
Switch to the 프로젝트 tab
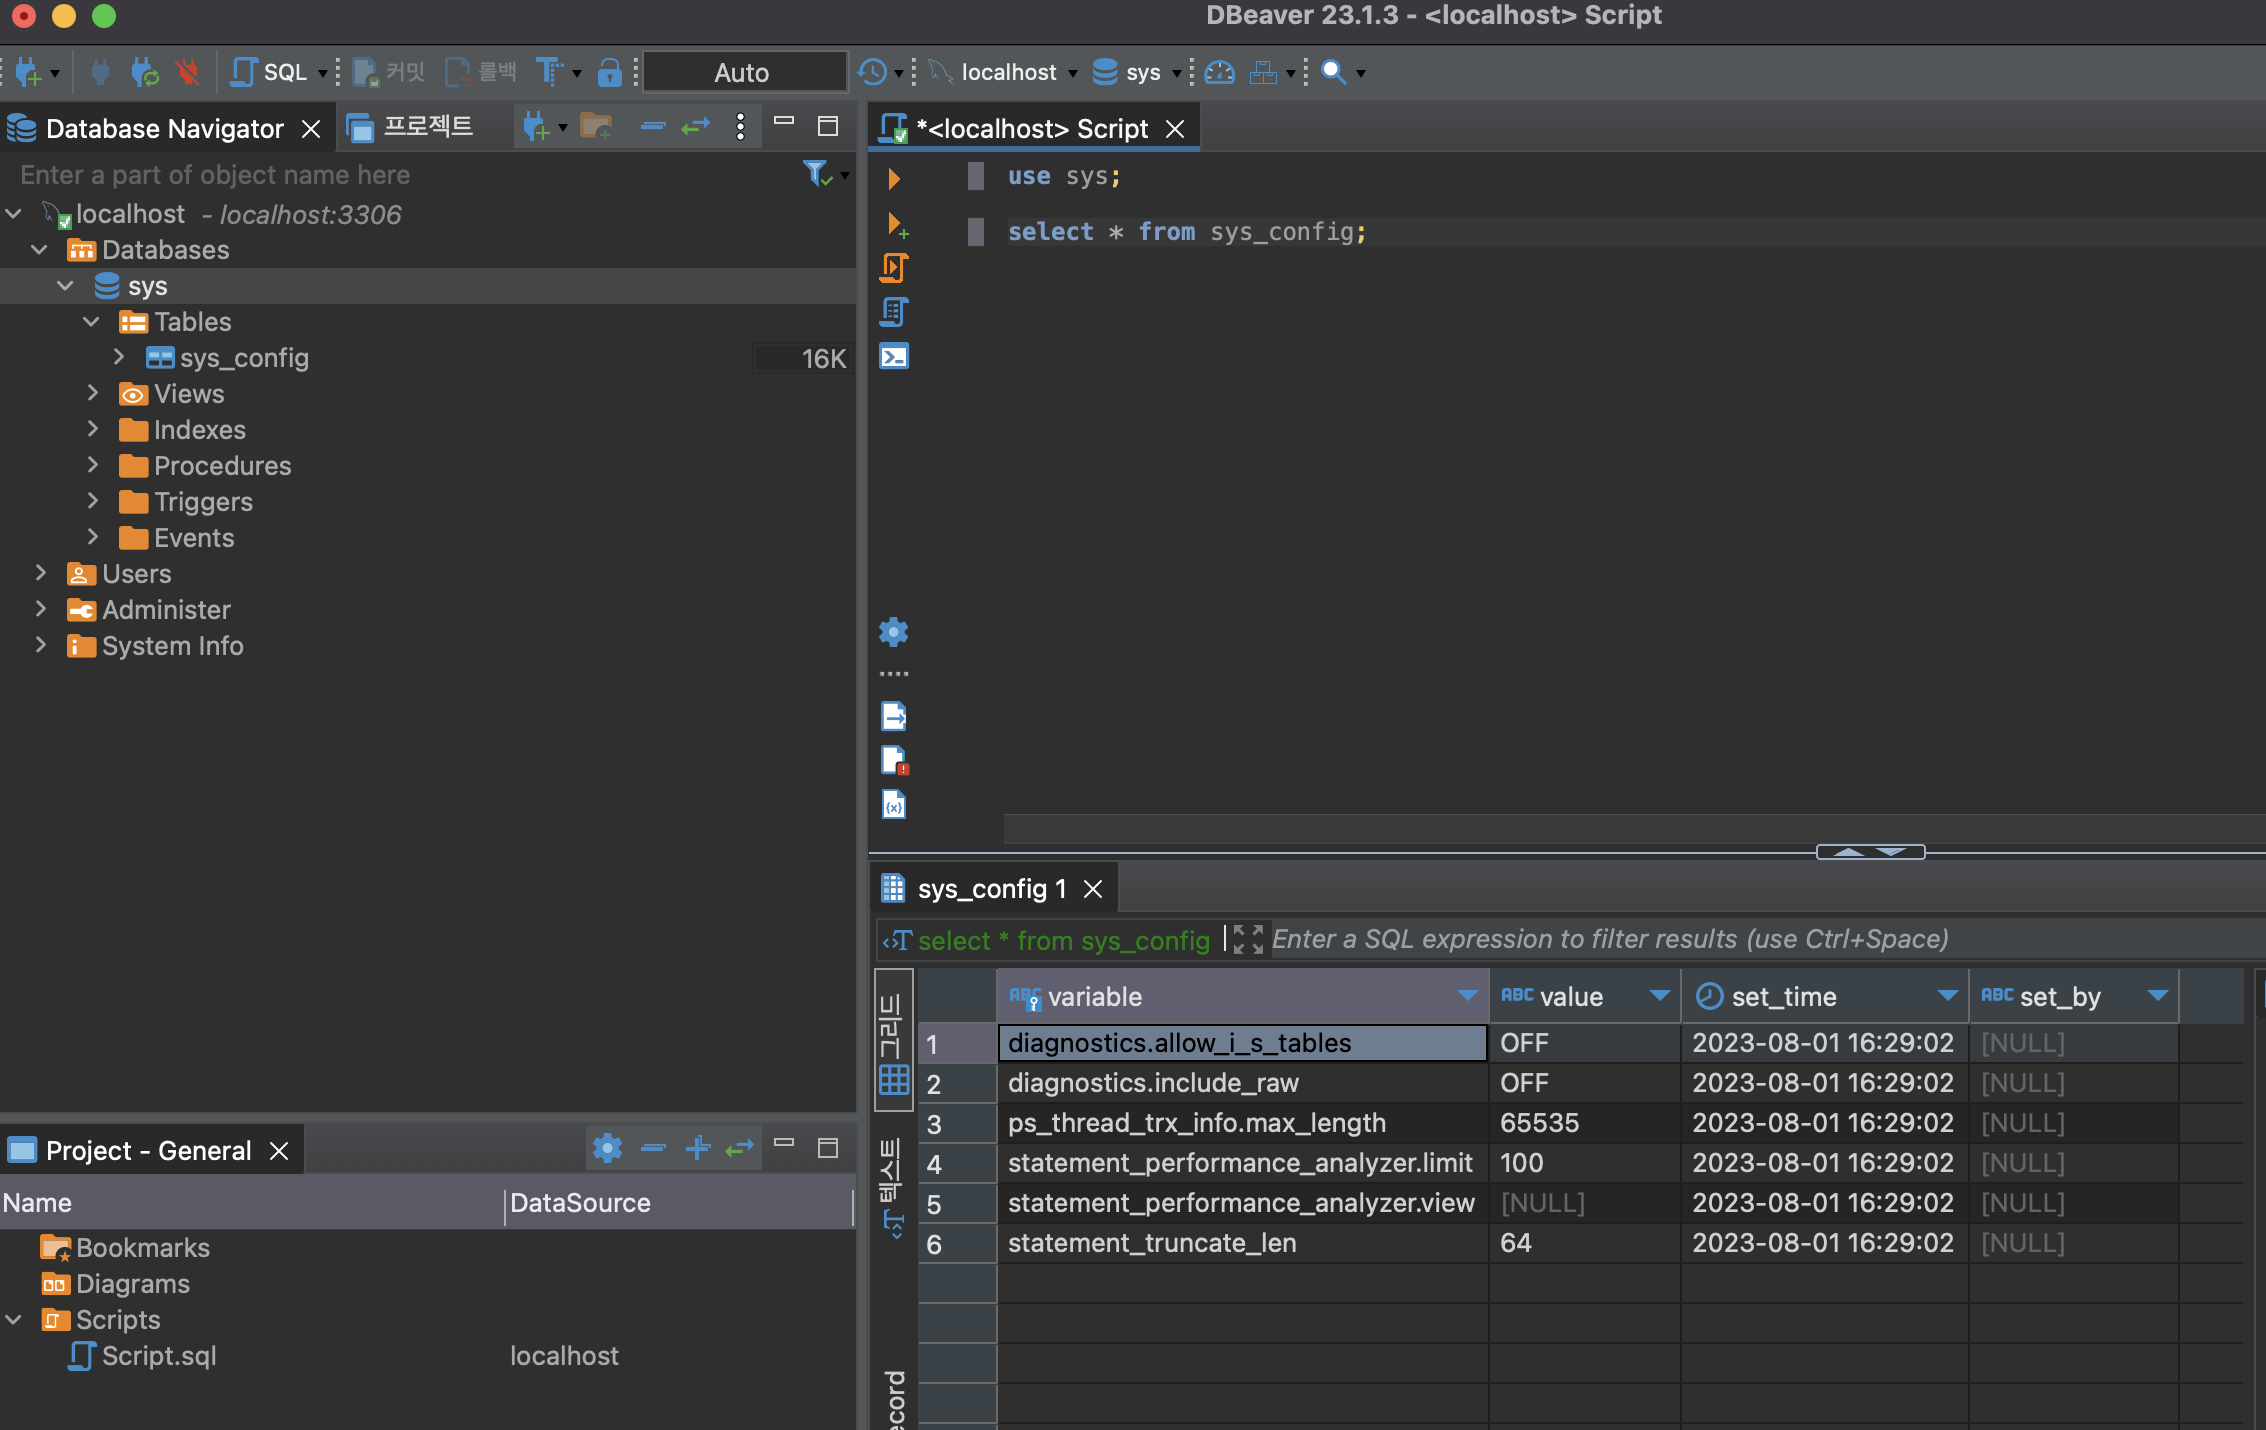pyautogui.click(x=410, y=127)
